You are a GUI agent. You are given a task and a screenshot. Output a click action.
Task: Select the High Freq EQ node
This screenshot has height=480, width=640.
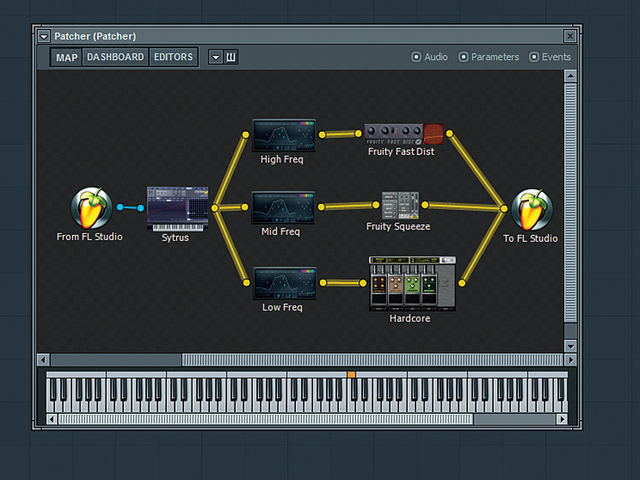284,135
